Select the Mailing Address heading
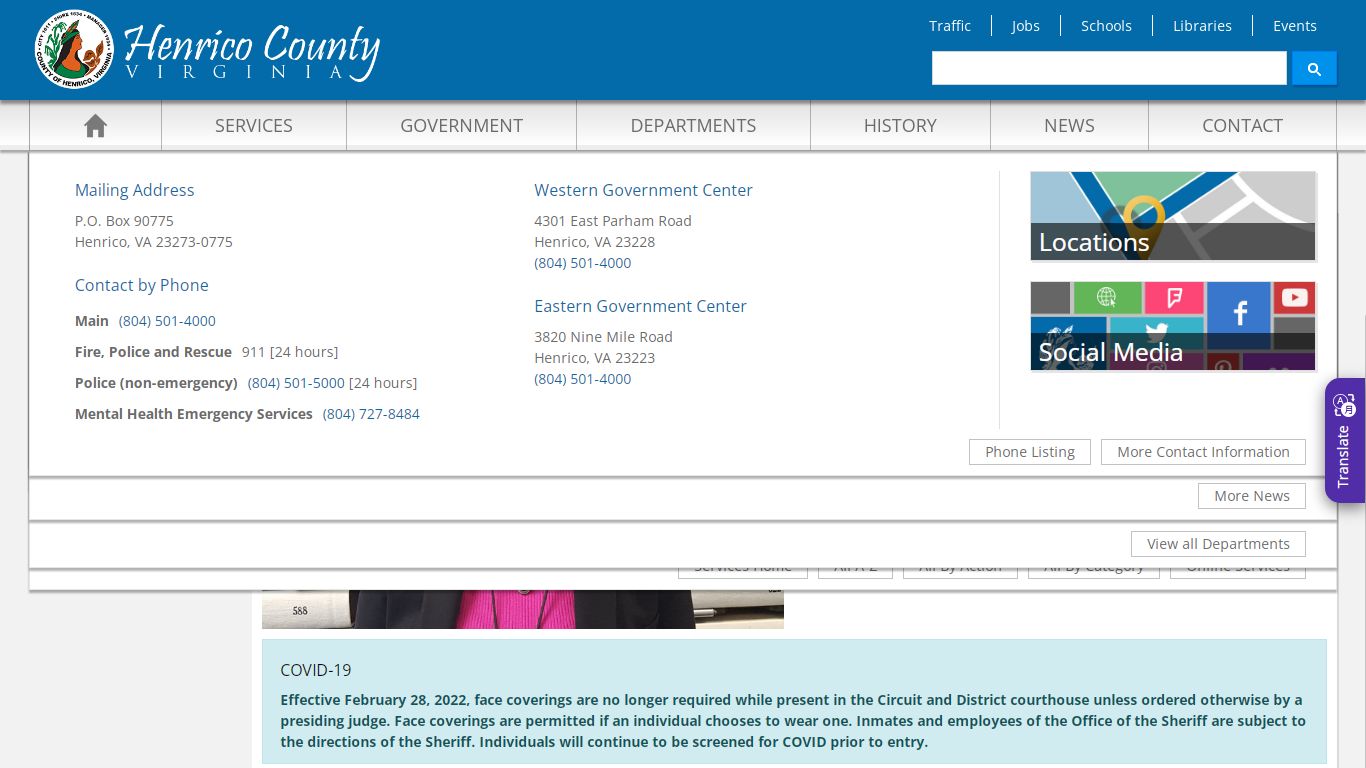The image size is (1366, 768). pyautogui.click(x=135, y=190)
